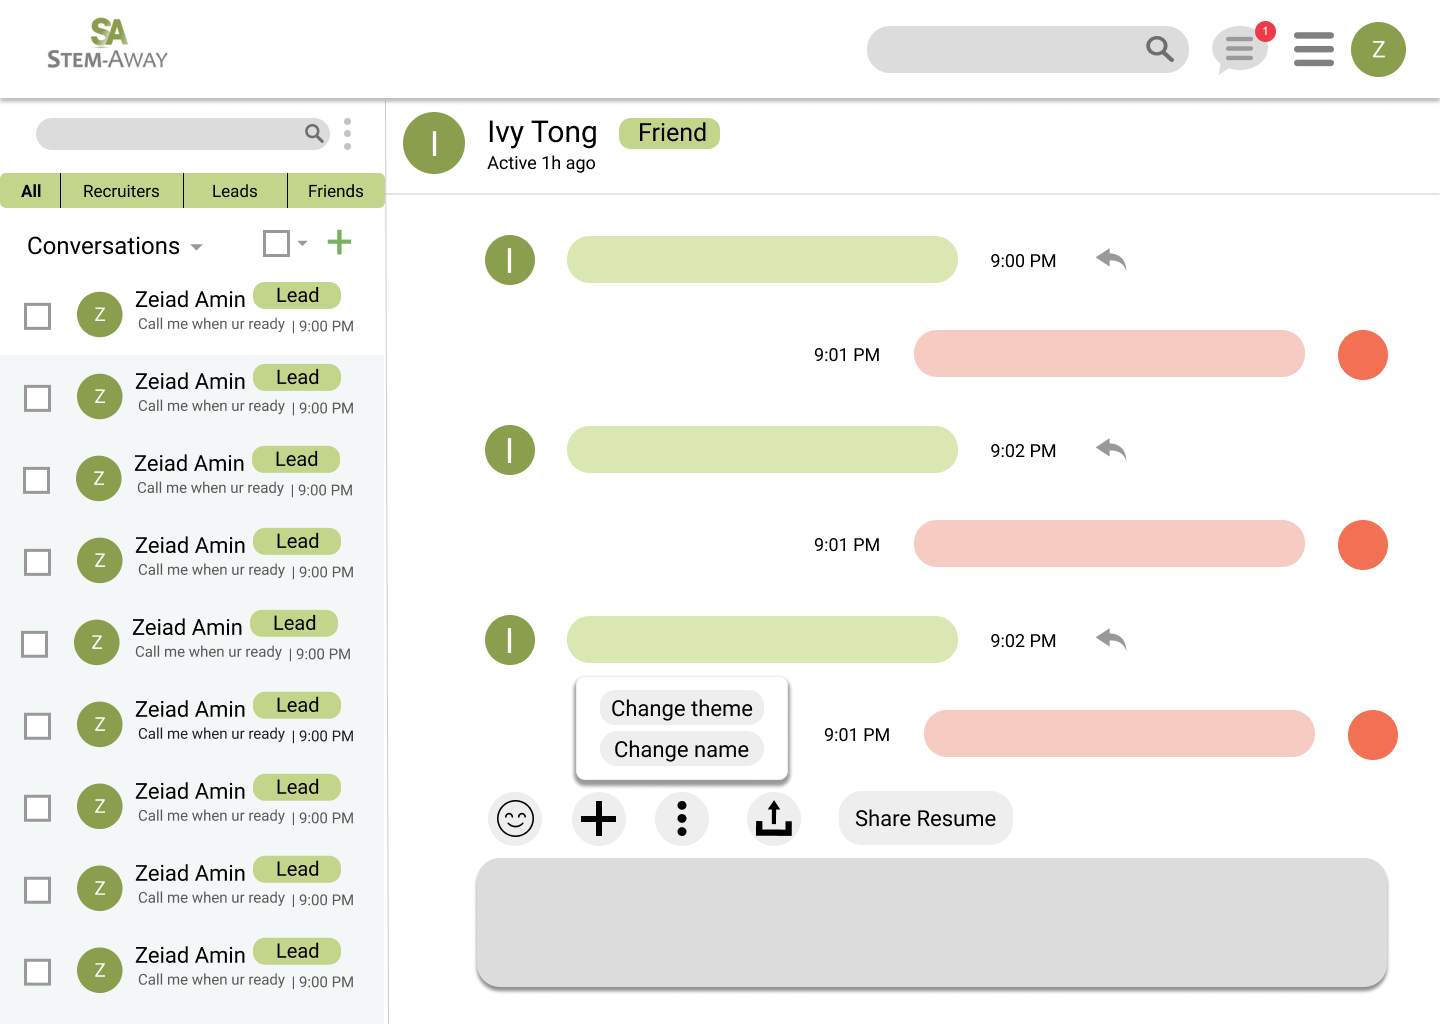This screenshot has height=1024, width=1440.
Task: Open the arrow next to select-all checkbox
Action: [x=302, y=243]
